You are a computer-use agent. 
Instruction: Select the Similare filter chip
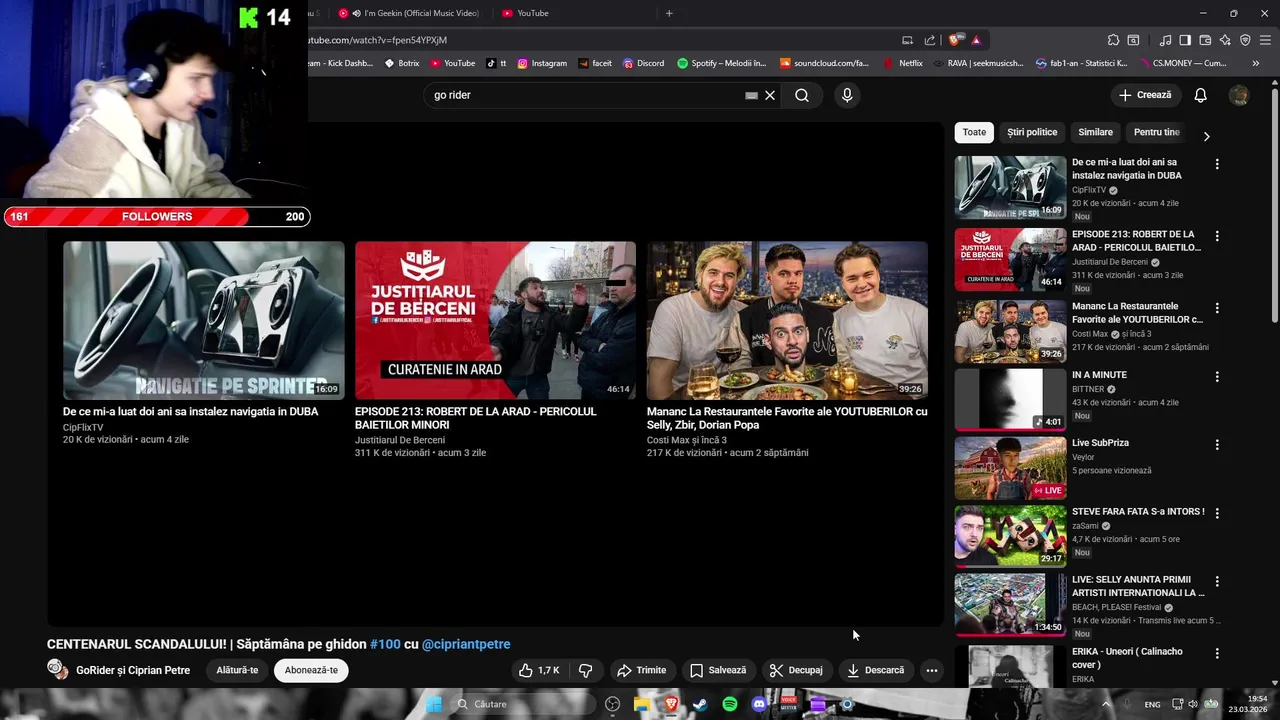click(1096, 132)
